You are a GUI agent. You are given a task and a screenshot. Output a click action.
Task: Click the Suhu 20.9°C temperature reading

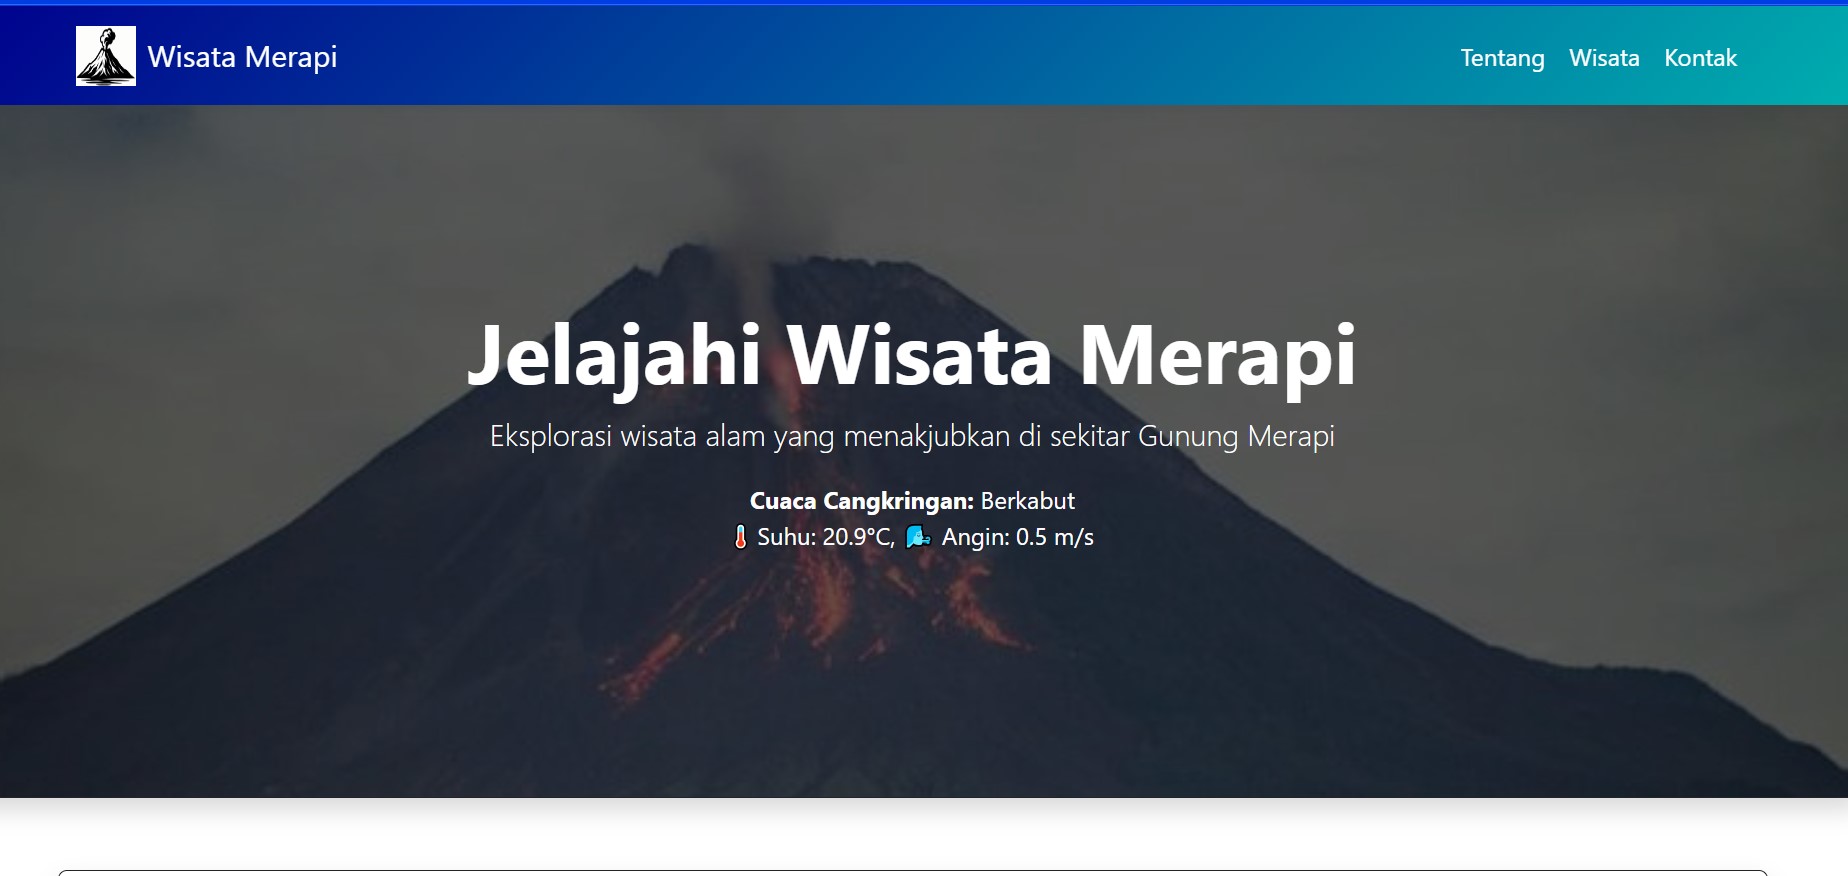pos(825,538)
